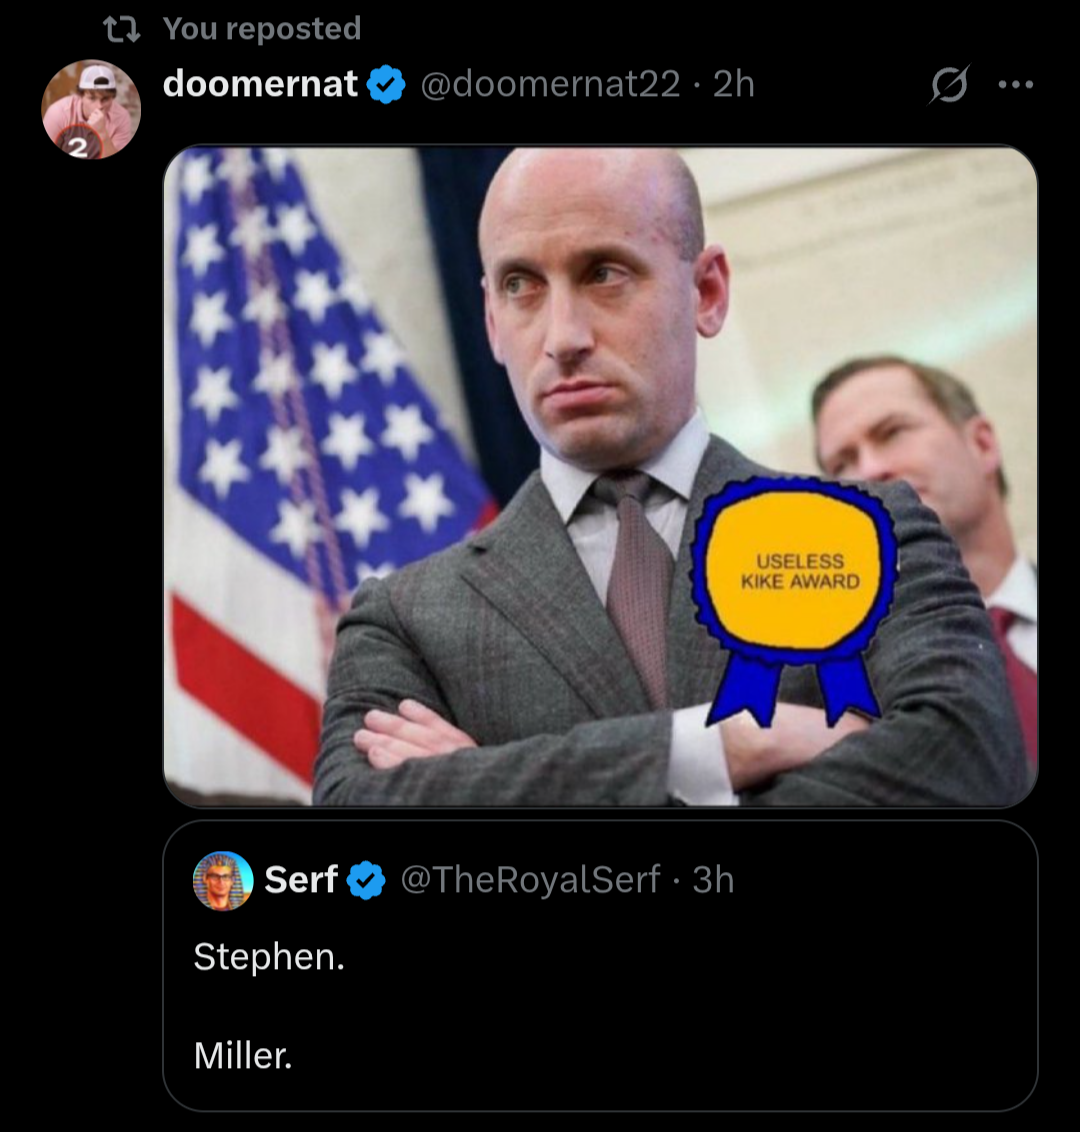Click the 2h post timestamp
The width and height of the screenshot is (1080, 1132).
click(734, 84)
